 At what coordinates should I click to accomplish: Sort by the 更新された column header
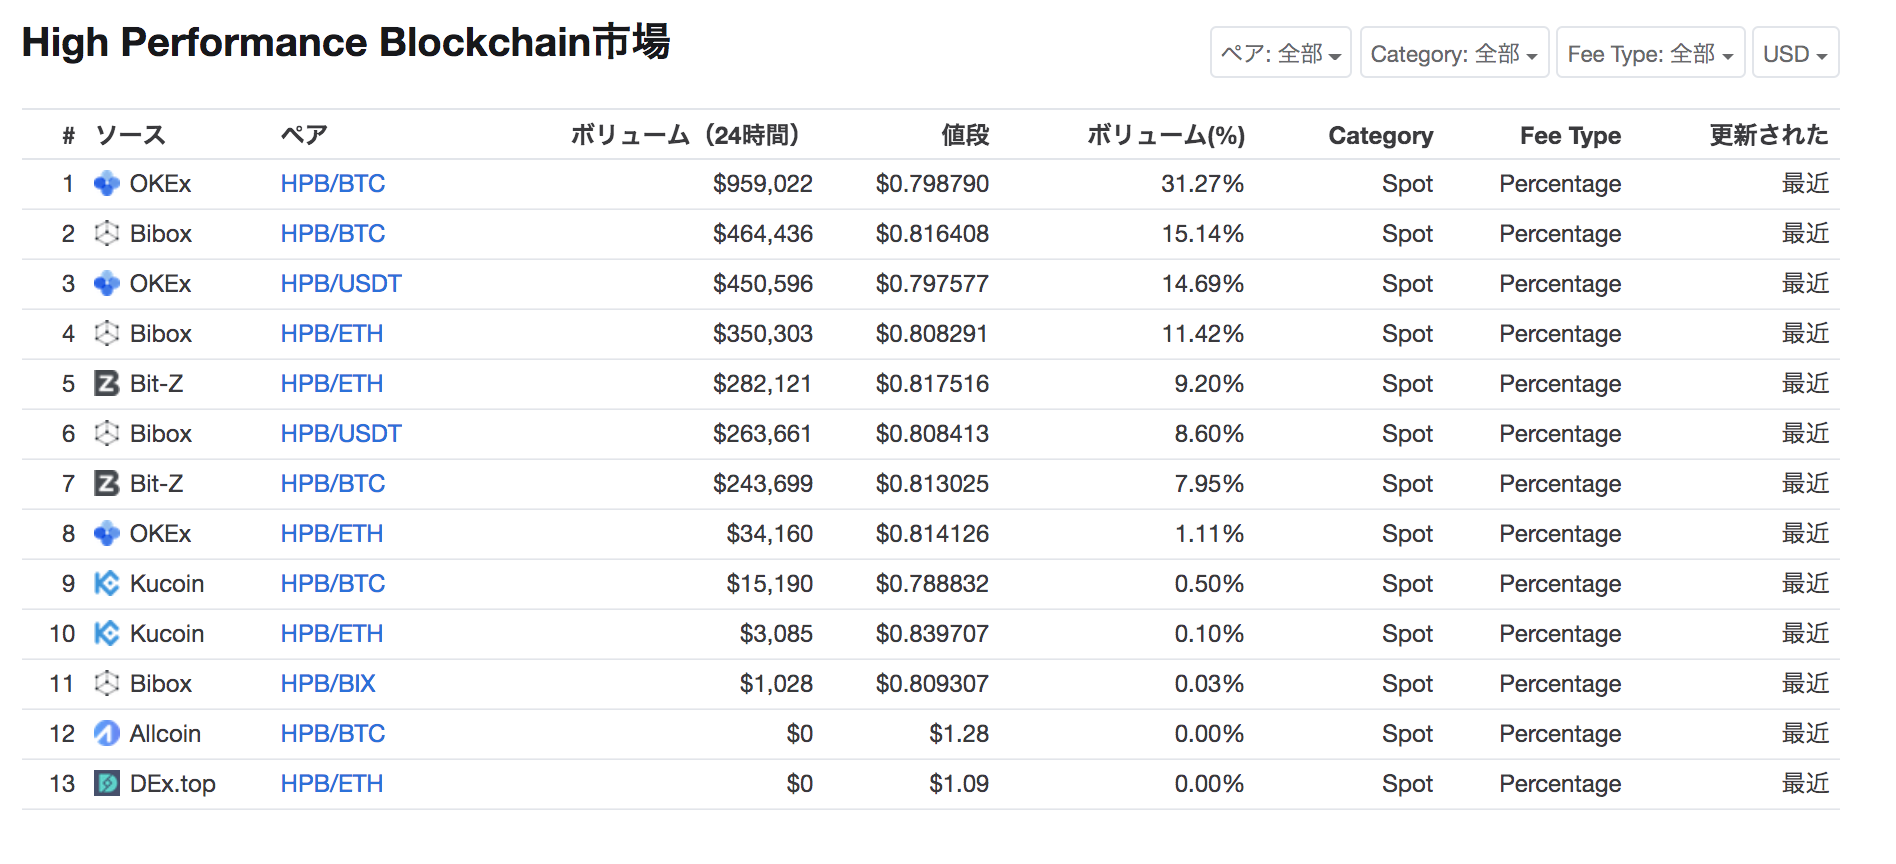tap(1768, 135)
